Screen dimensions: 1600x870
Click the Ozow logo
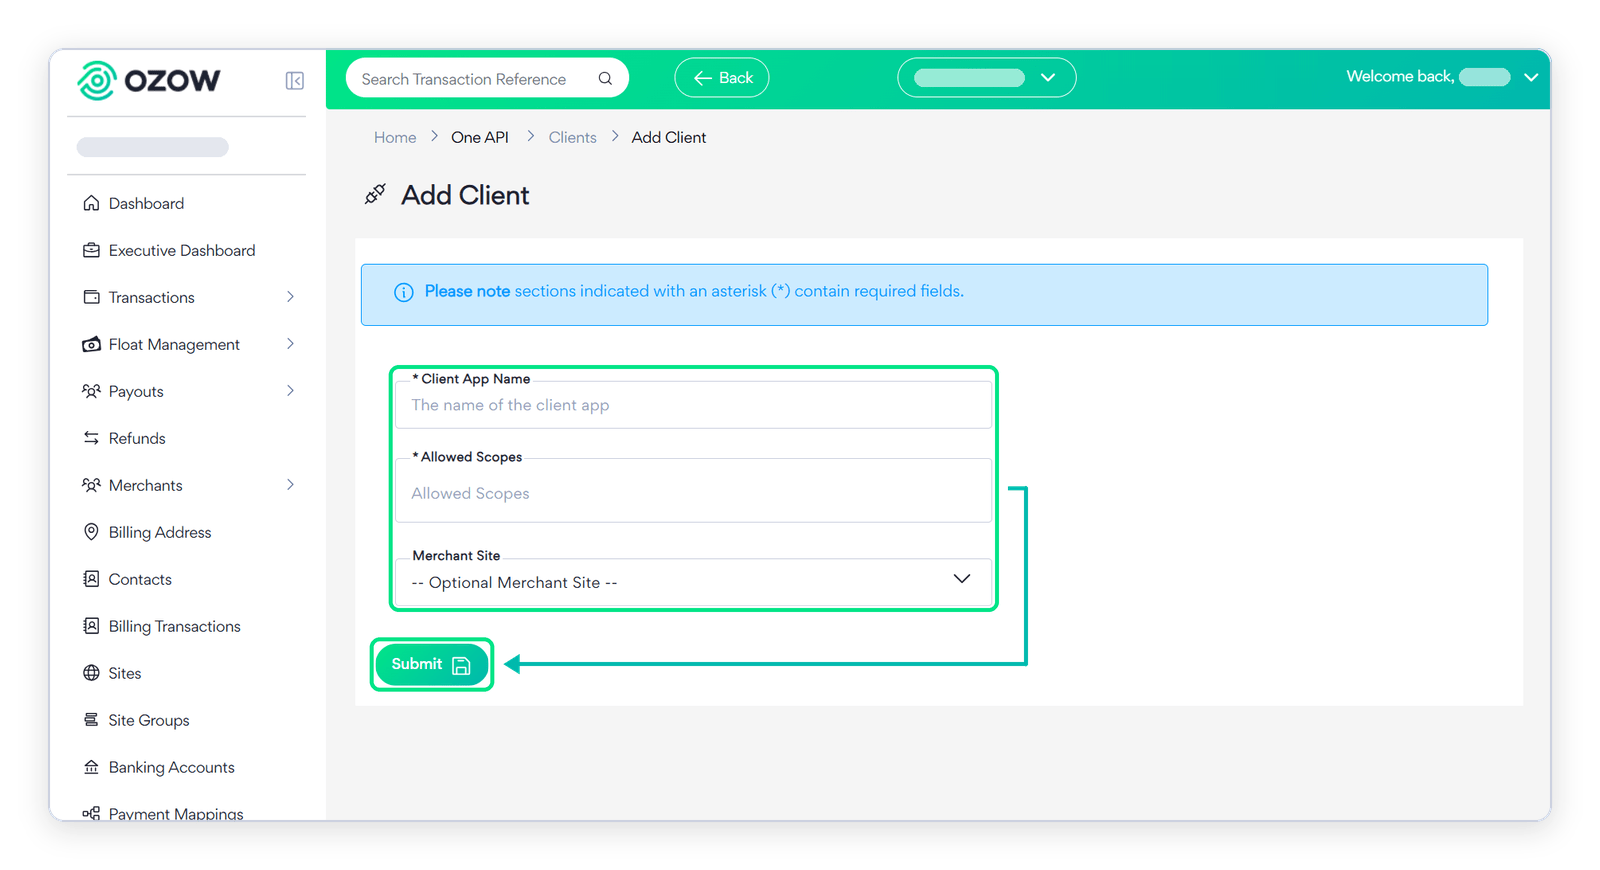pos(149,80)
